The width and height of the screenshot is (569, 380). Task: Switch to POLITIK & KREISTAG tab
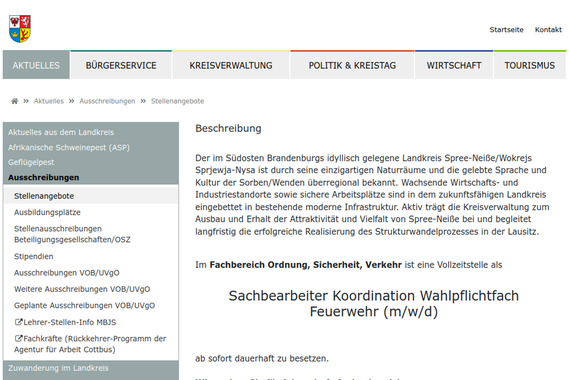(x=352, y=65)
